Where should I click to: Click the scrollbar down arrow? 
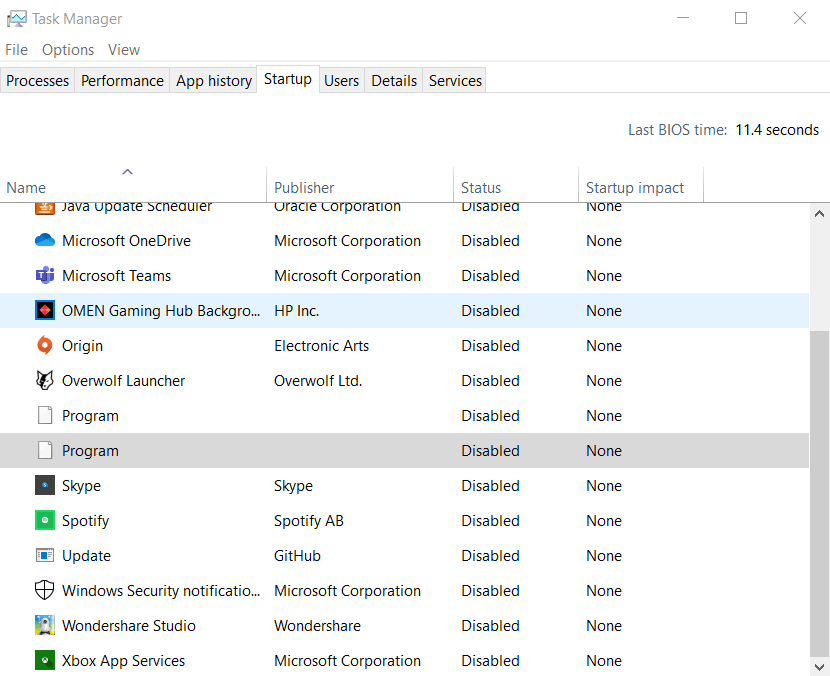[820, 665]
